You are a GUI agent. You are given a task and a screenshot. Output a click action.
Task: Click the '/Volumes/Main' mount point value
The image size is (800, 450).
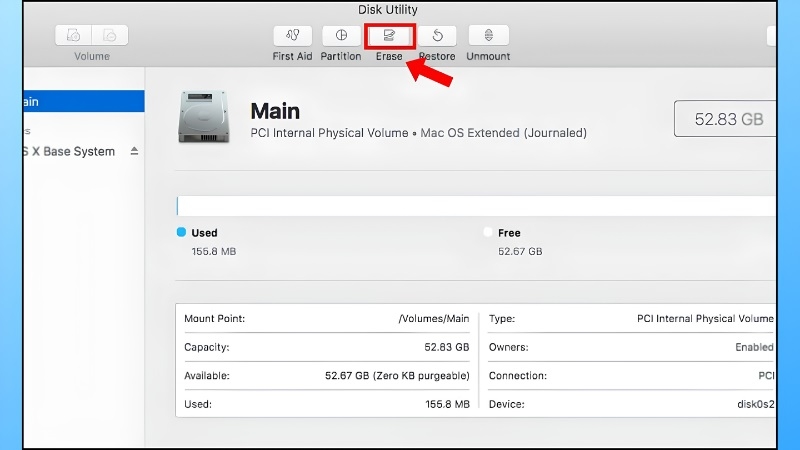pos(434,318)
